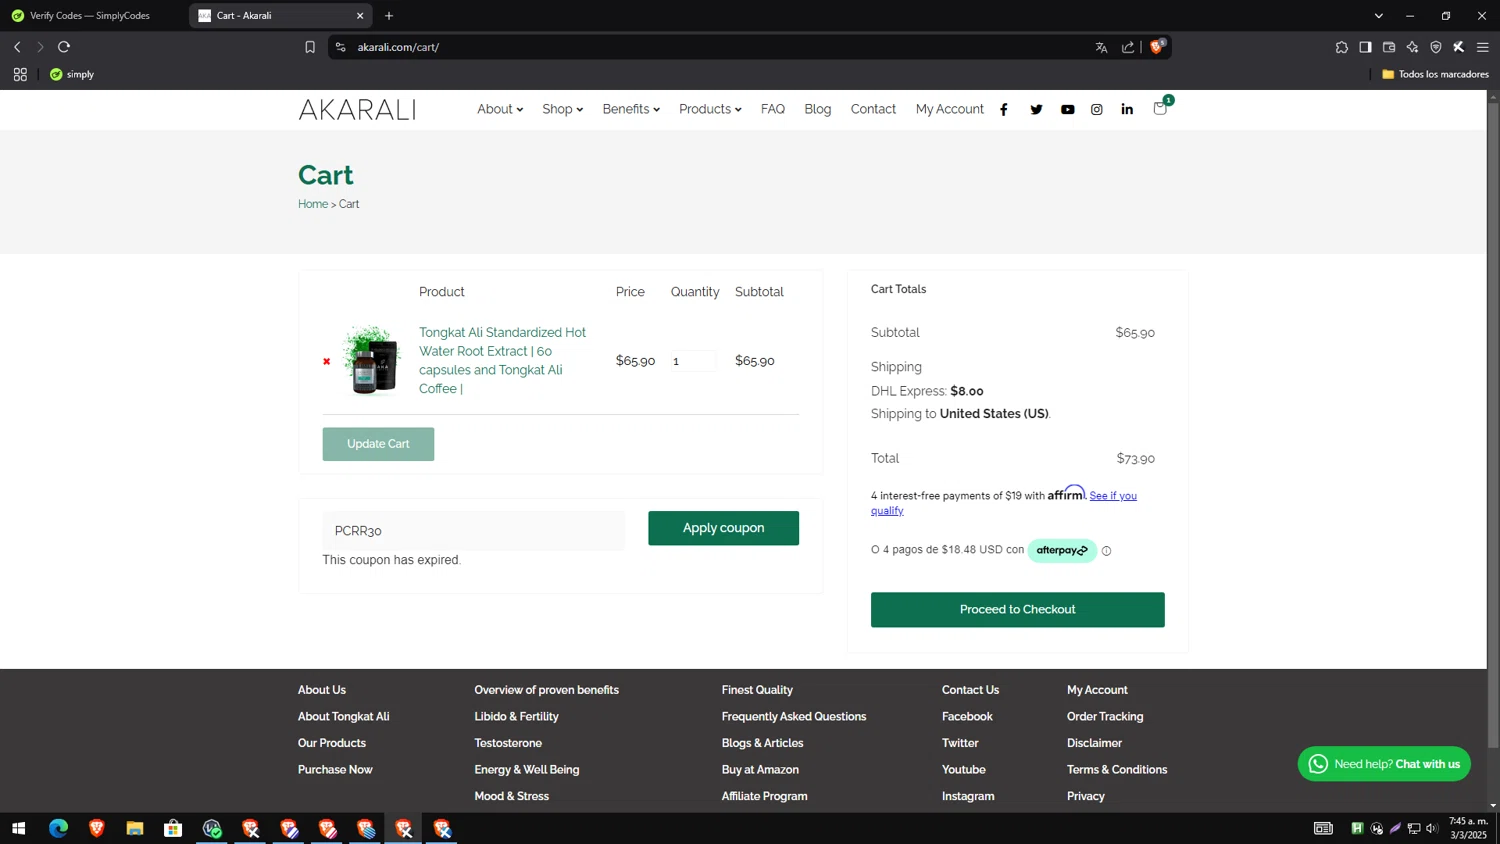Click the coupon code input field
1500x844 pixels.
click(474, 531)
